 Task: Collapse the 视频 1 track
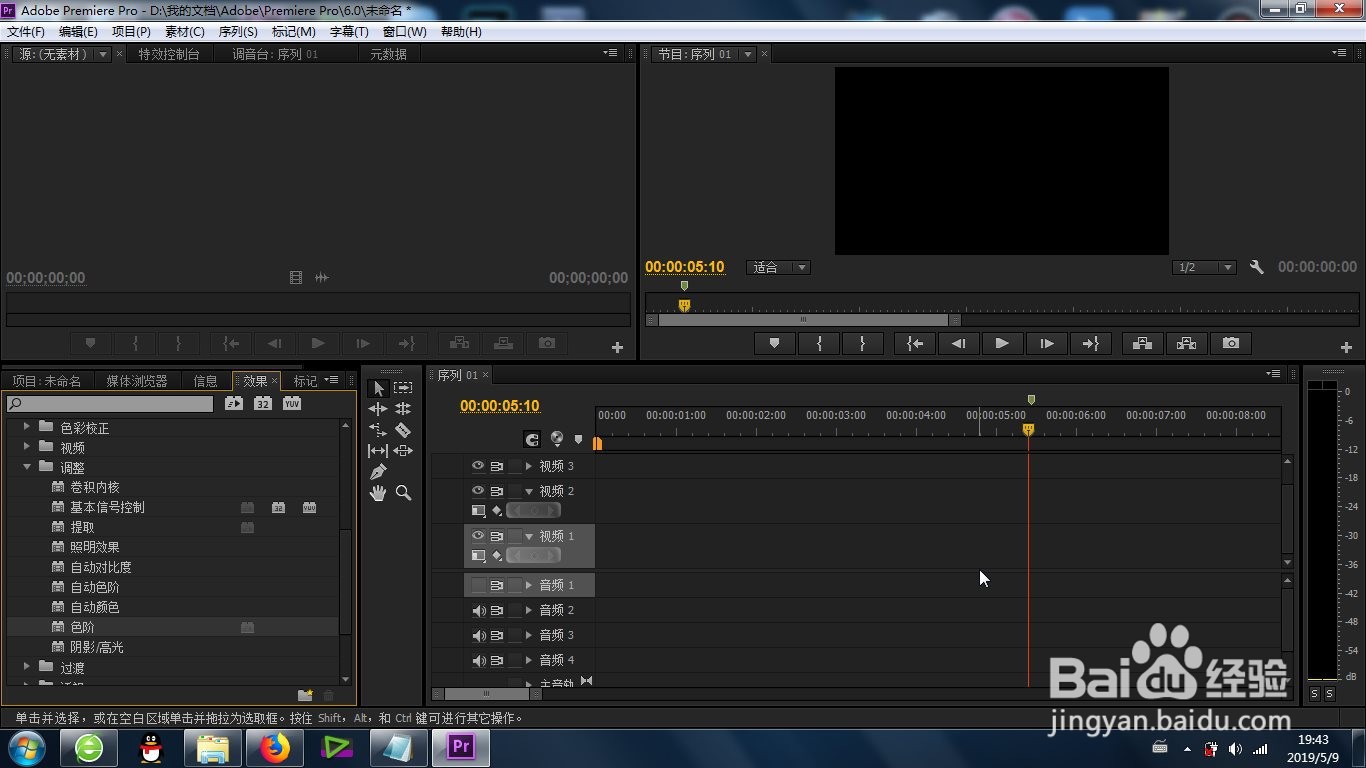click(529, 536)
